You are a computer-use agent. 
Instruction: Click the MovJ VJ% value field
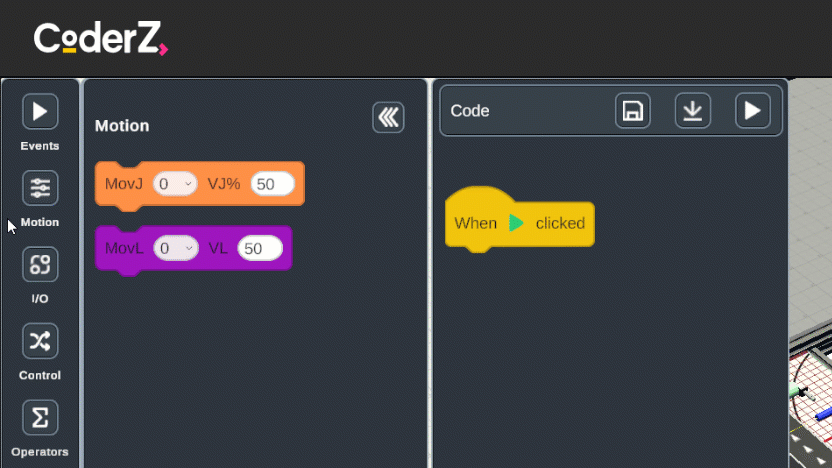click(272, 184)
